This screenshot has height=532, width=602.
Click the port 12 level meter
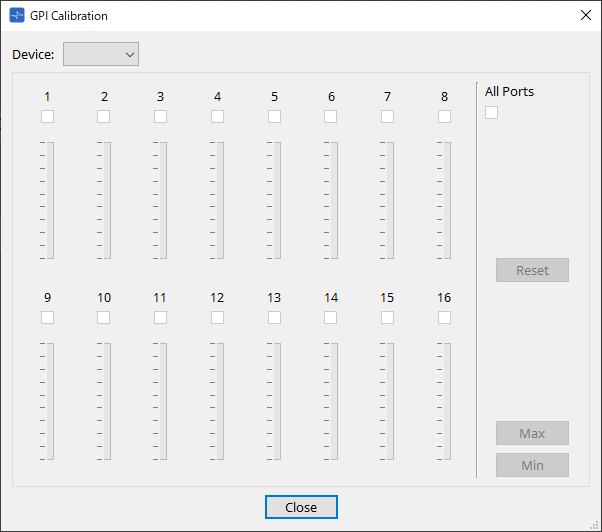(217, 401)
